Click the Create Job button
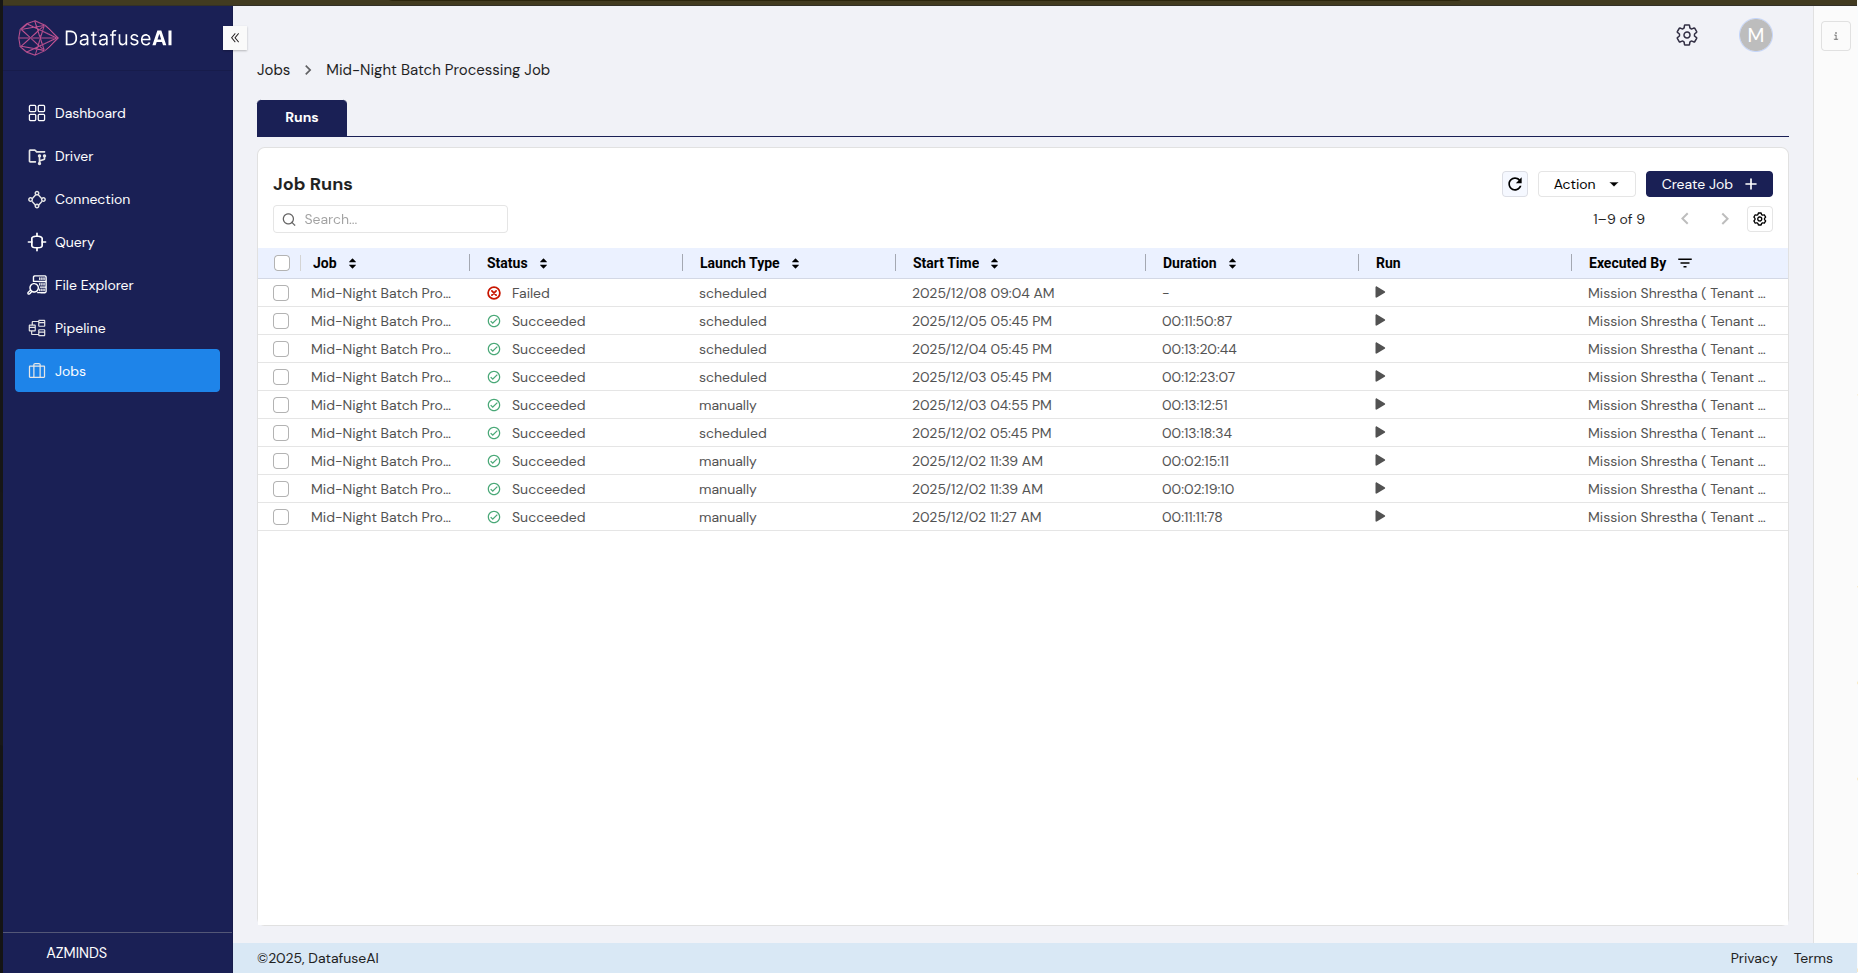Image resolution: width=1858 pixels, height=973 pixels. pos(1708,184)
